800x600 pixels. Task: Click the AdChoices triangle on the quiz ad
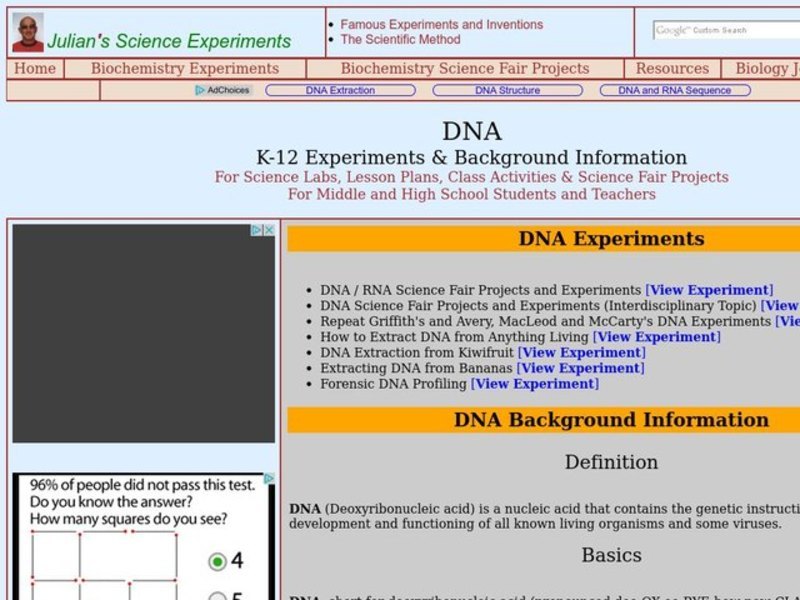pos(269,478)
